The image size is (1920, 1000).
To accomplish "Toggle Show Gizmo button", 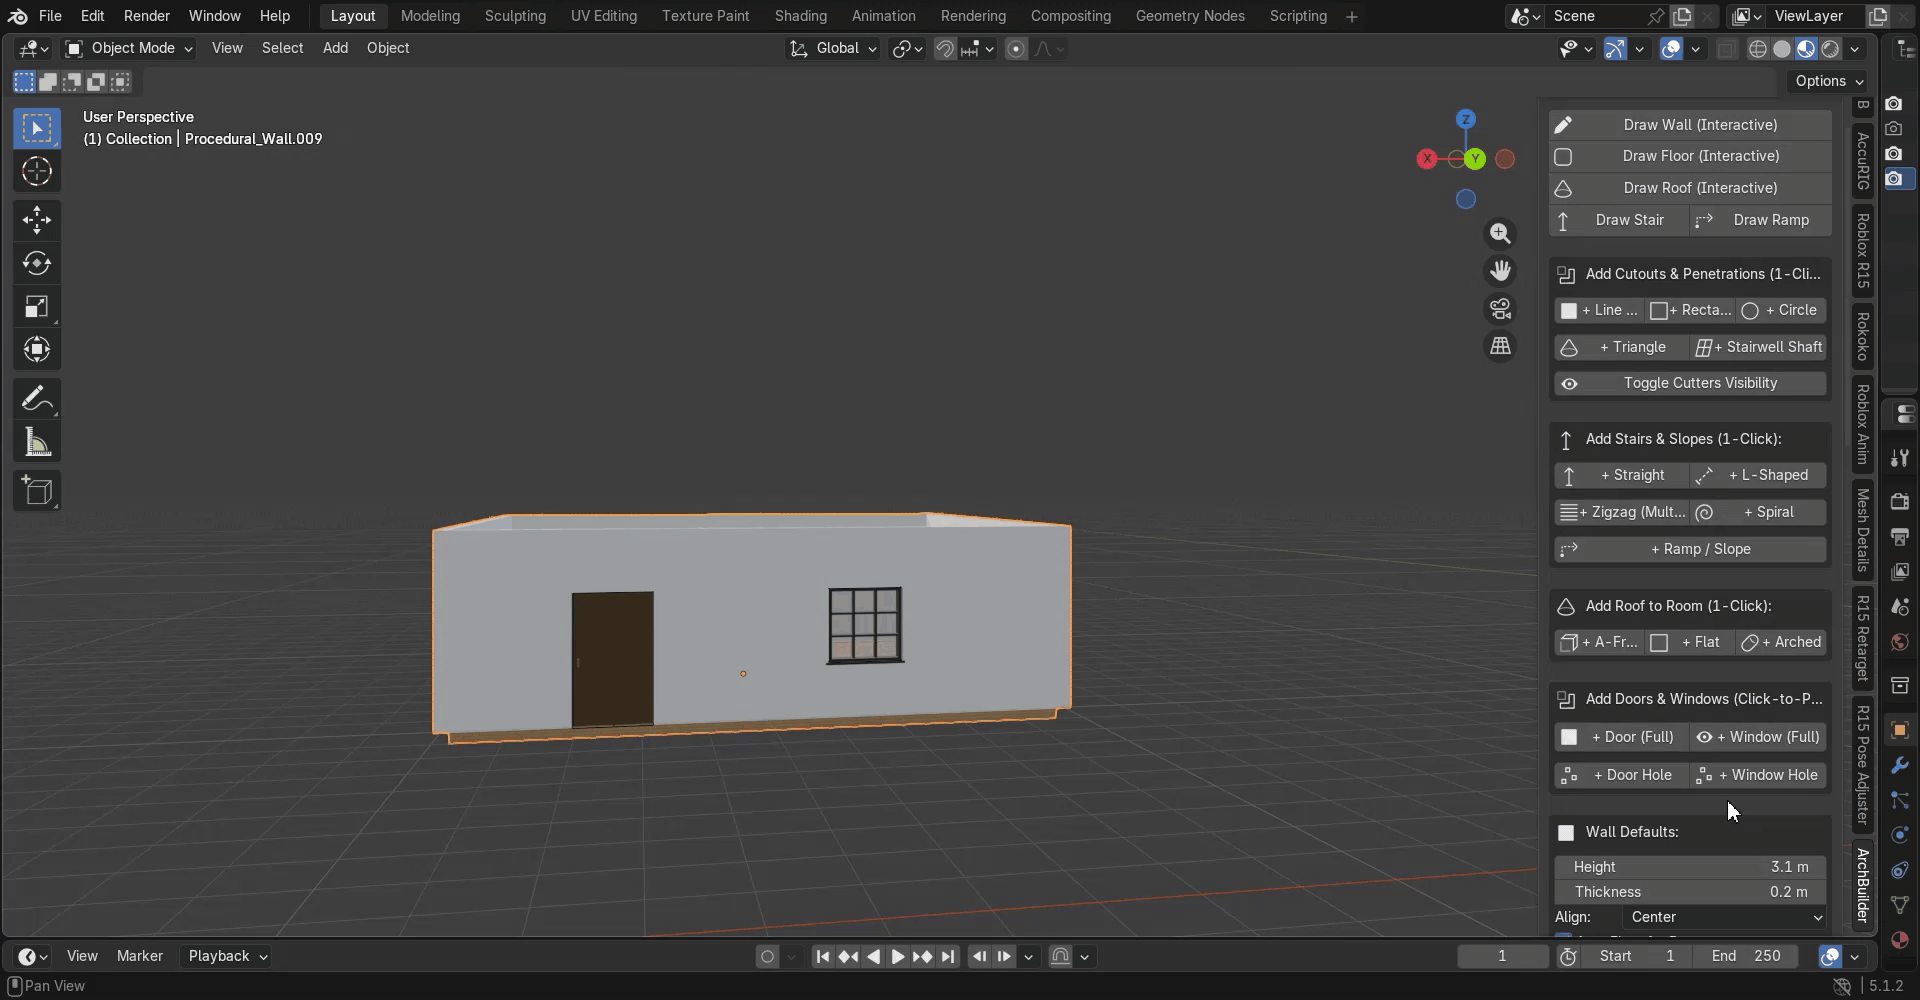I will pos(1615,49).
